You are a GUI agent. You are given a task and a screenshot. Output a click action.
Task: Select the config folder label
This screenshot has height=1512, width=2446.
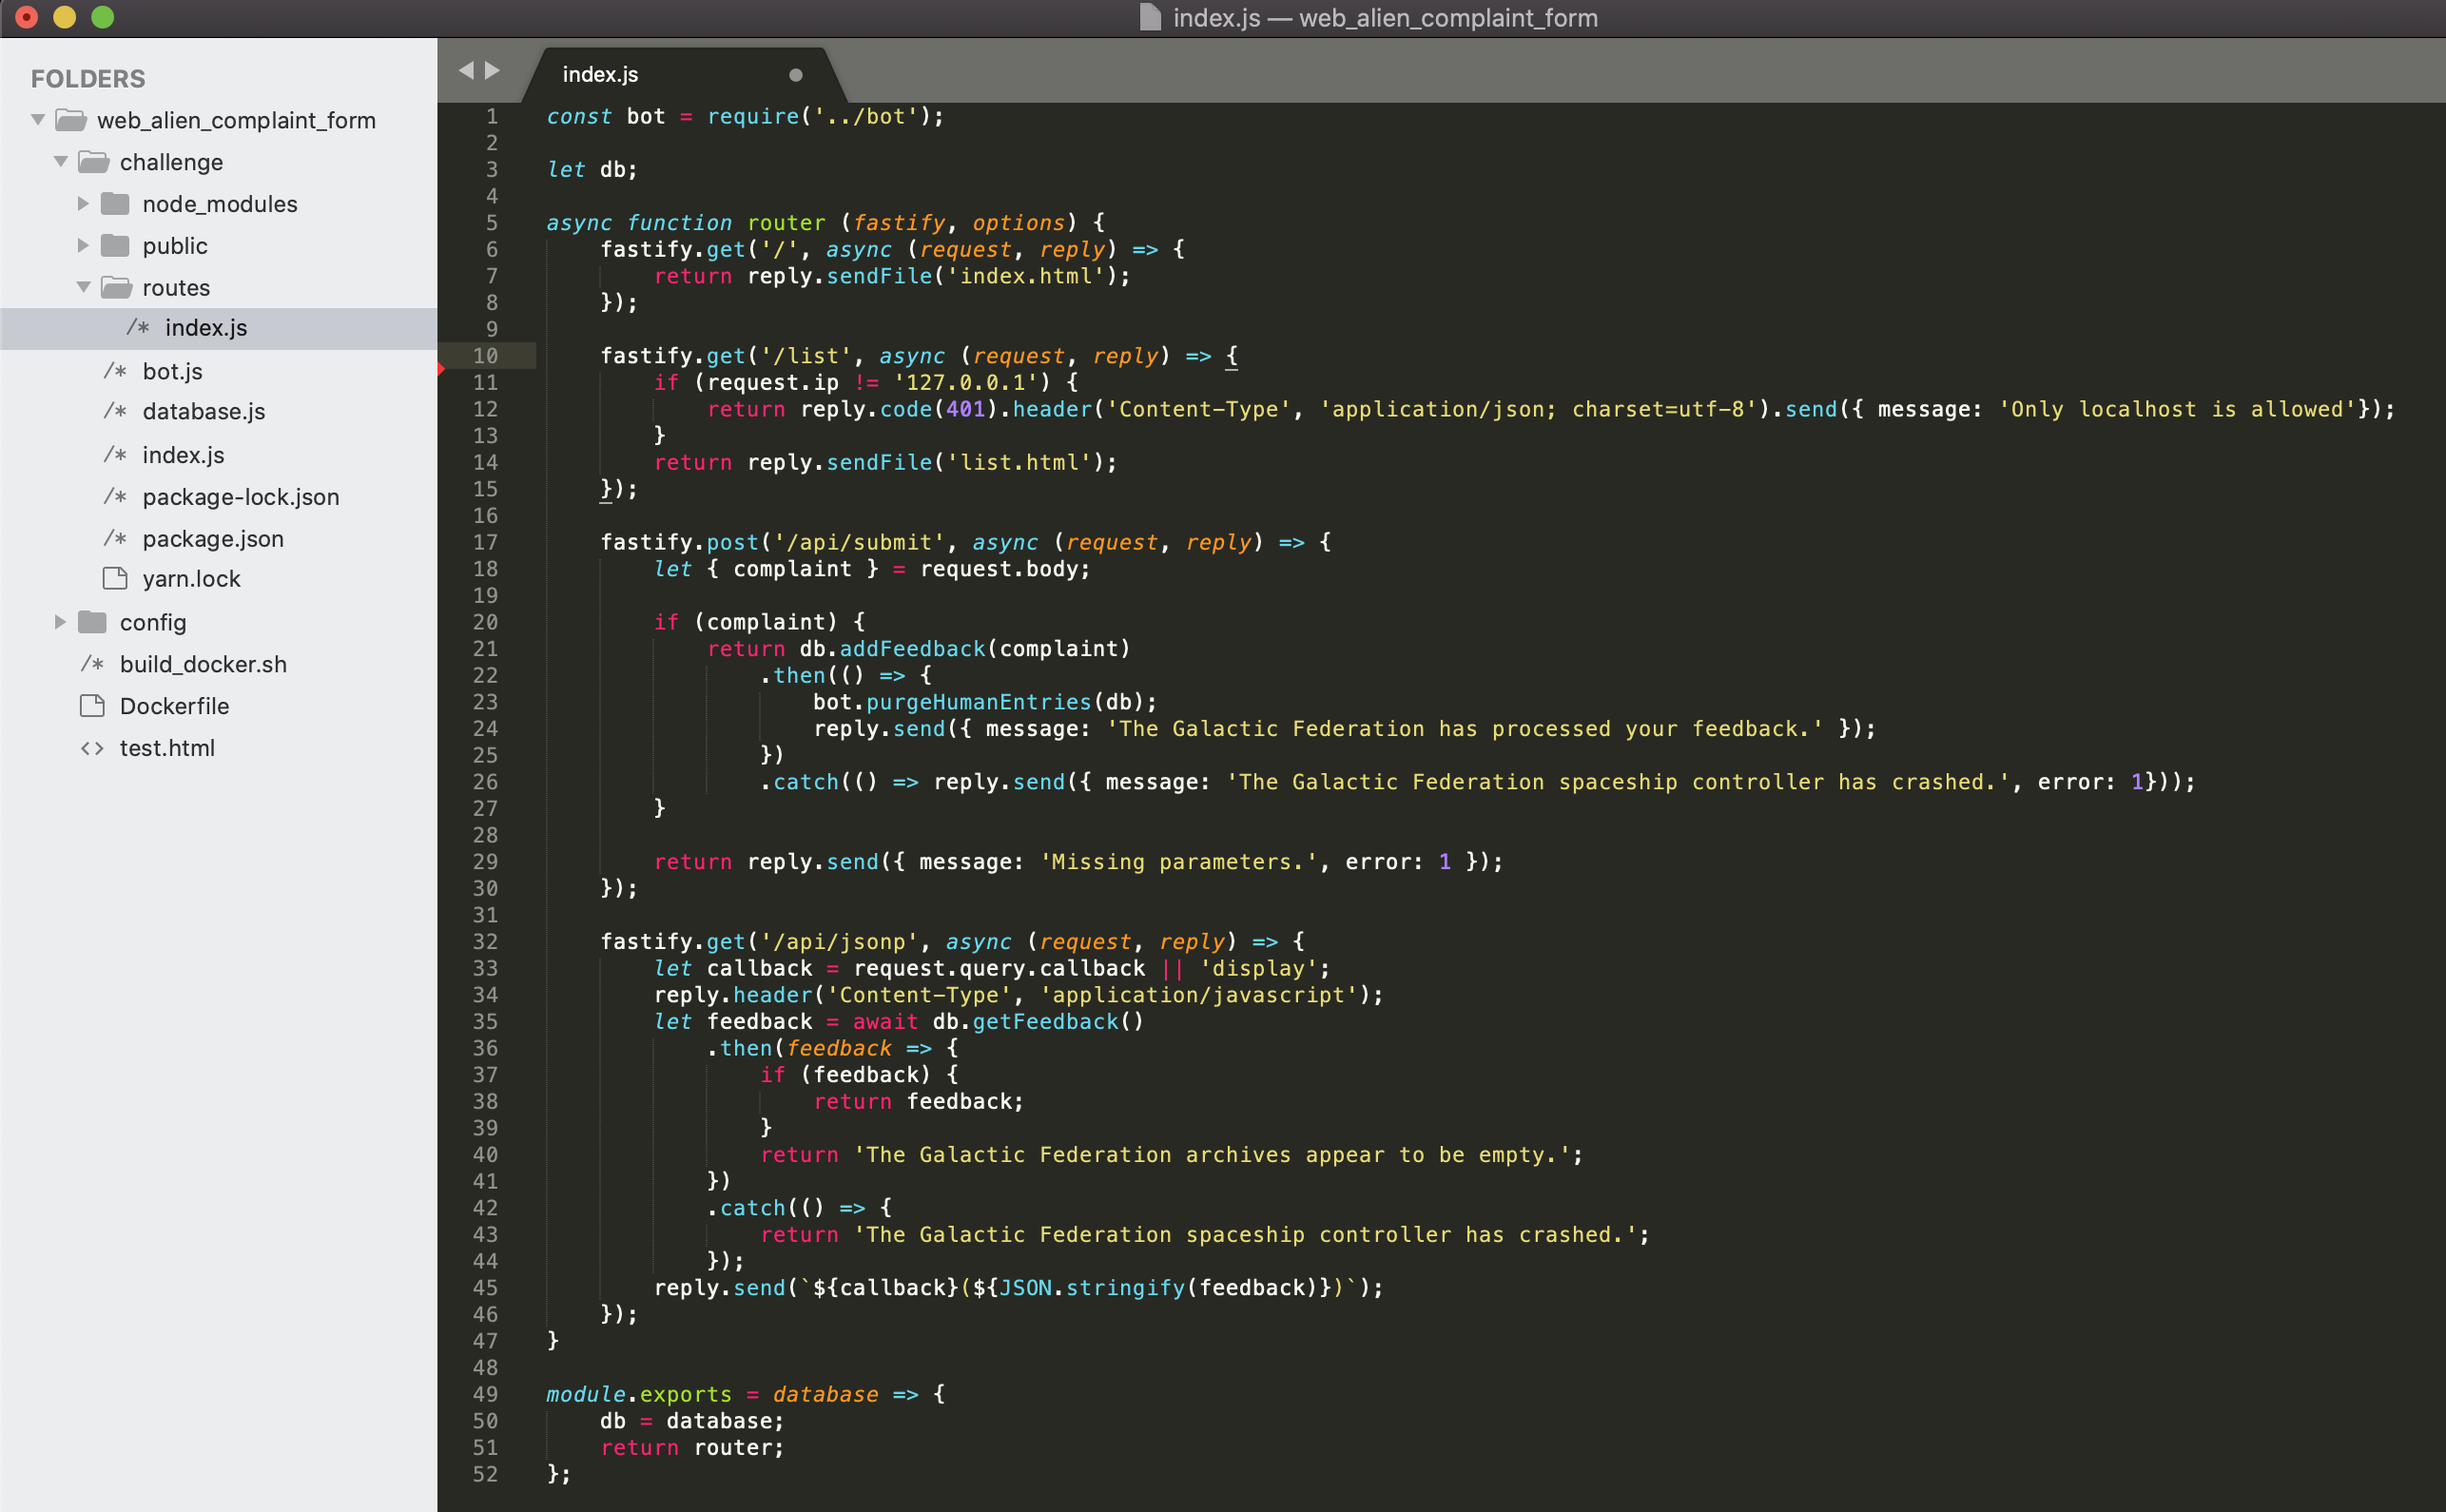[153, 622]
